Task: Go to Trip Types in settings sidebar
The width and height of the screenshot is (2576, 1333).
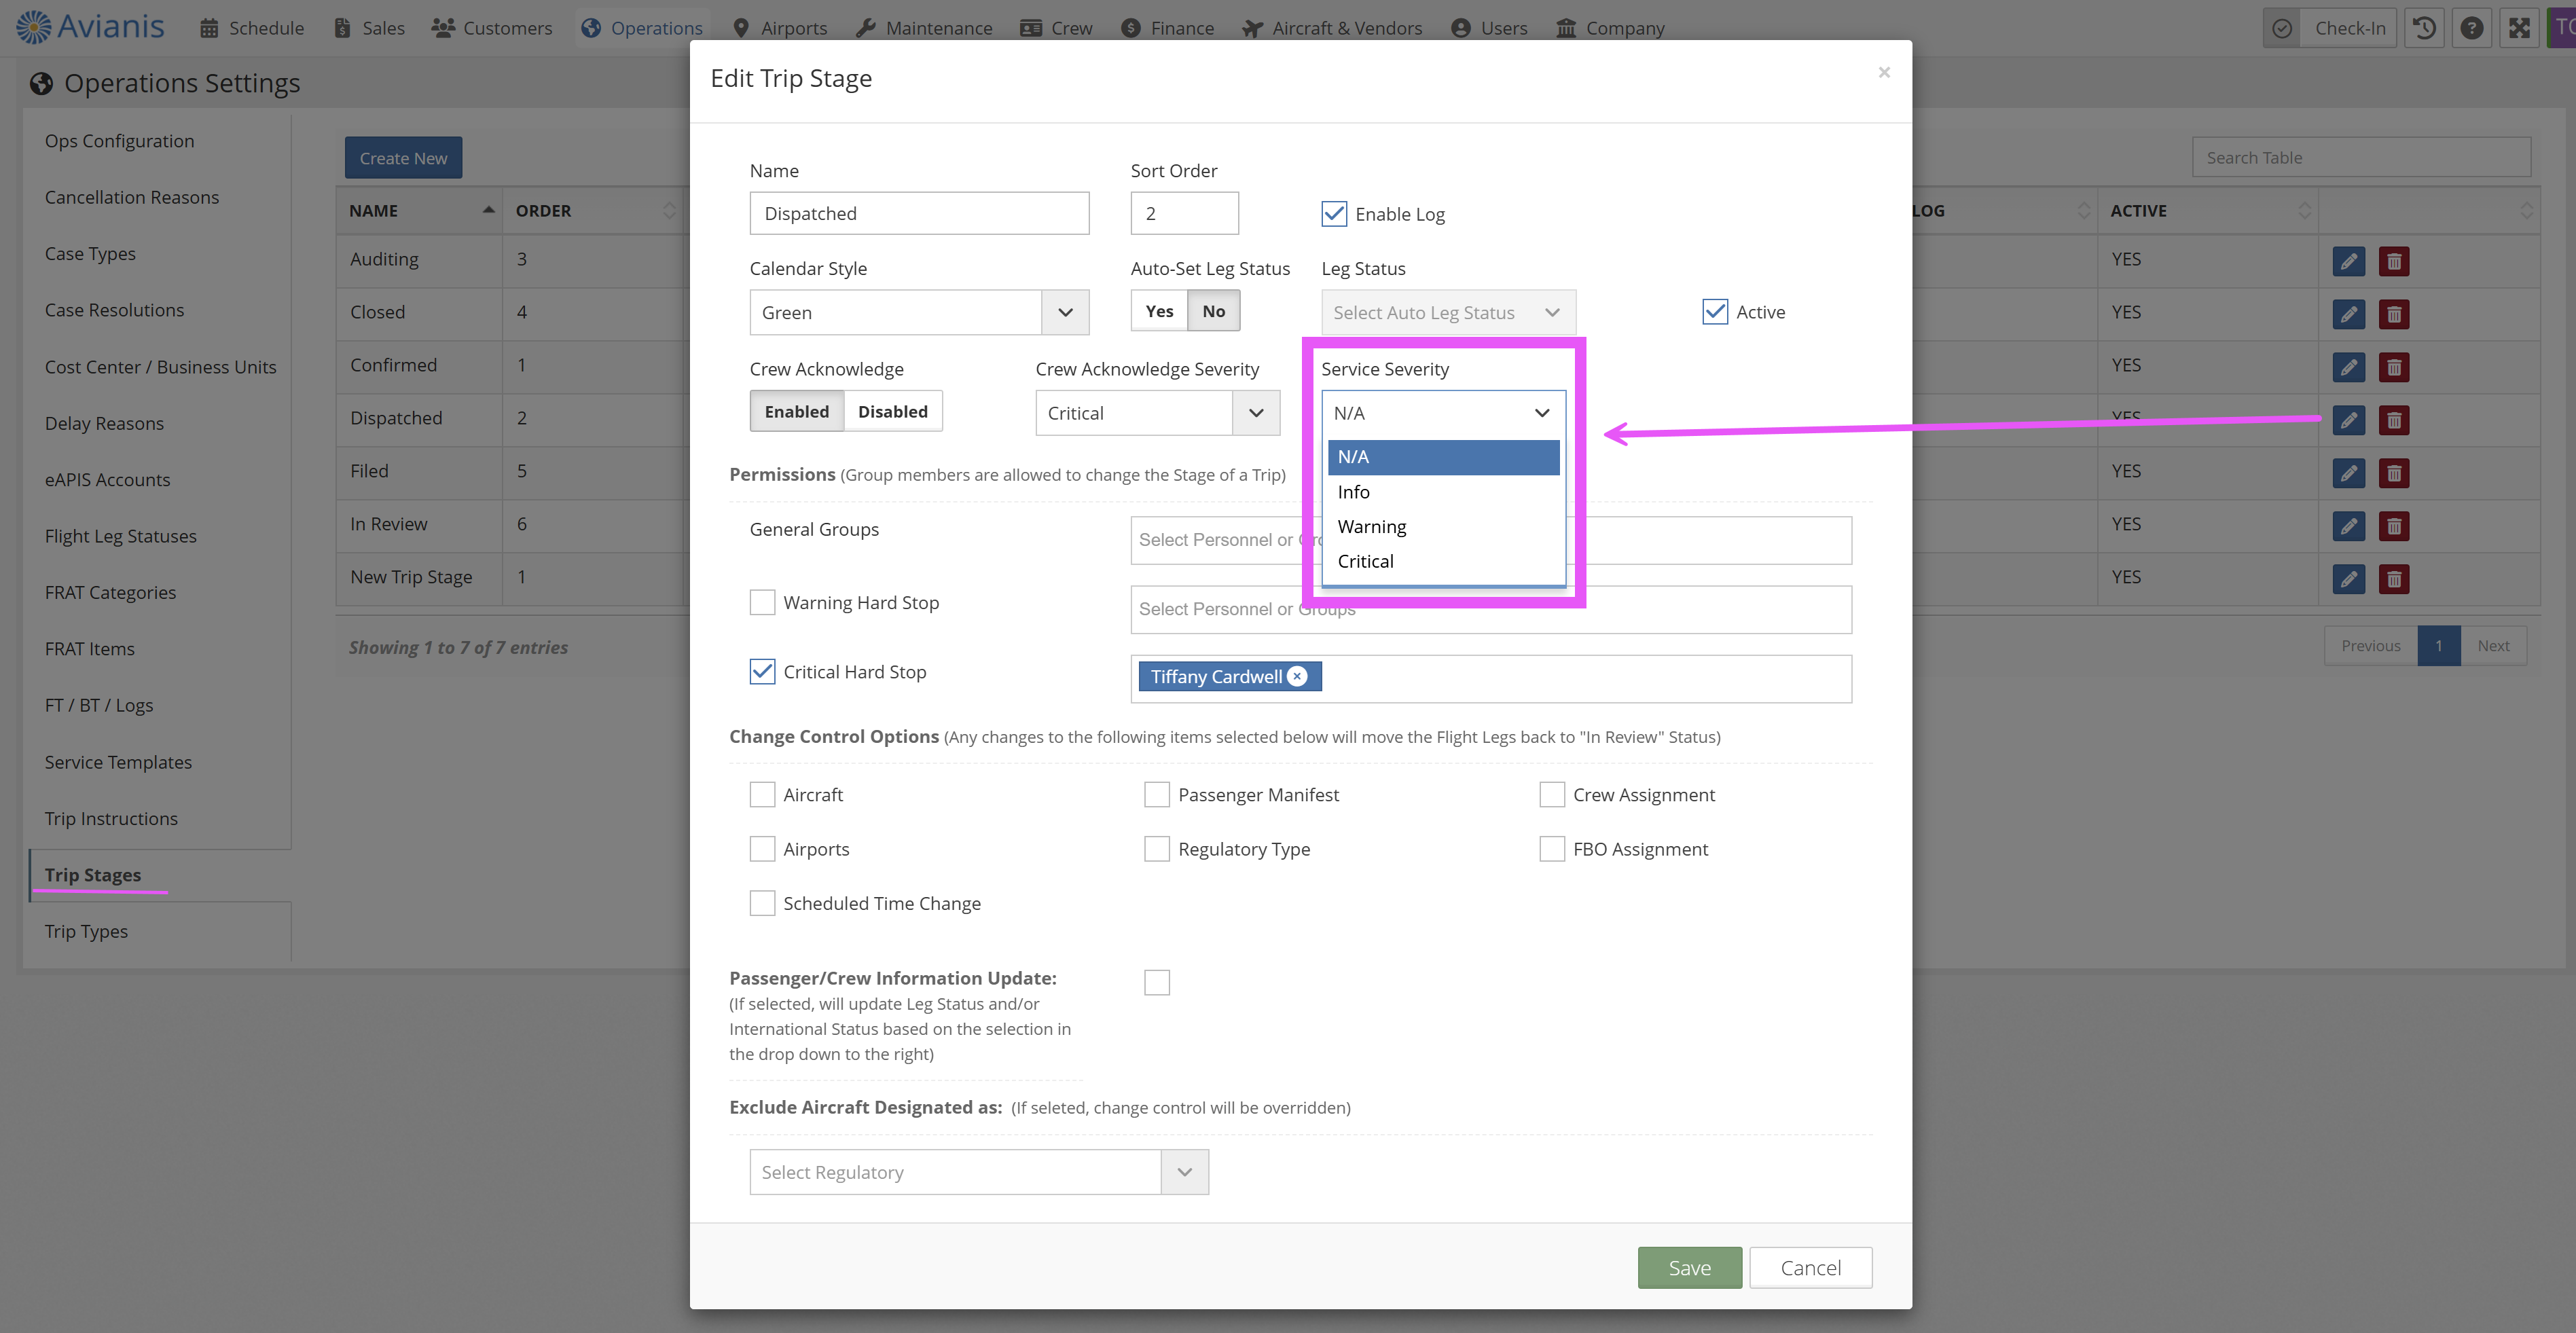Action: pyautogui.click(x=86, y=931)
